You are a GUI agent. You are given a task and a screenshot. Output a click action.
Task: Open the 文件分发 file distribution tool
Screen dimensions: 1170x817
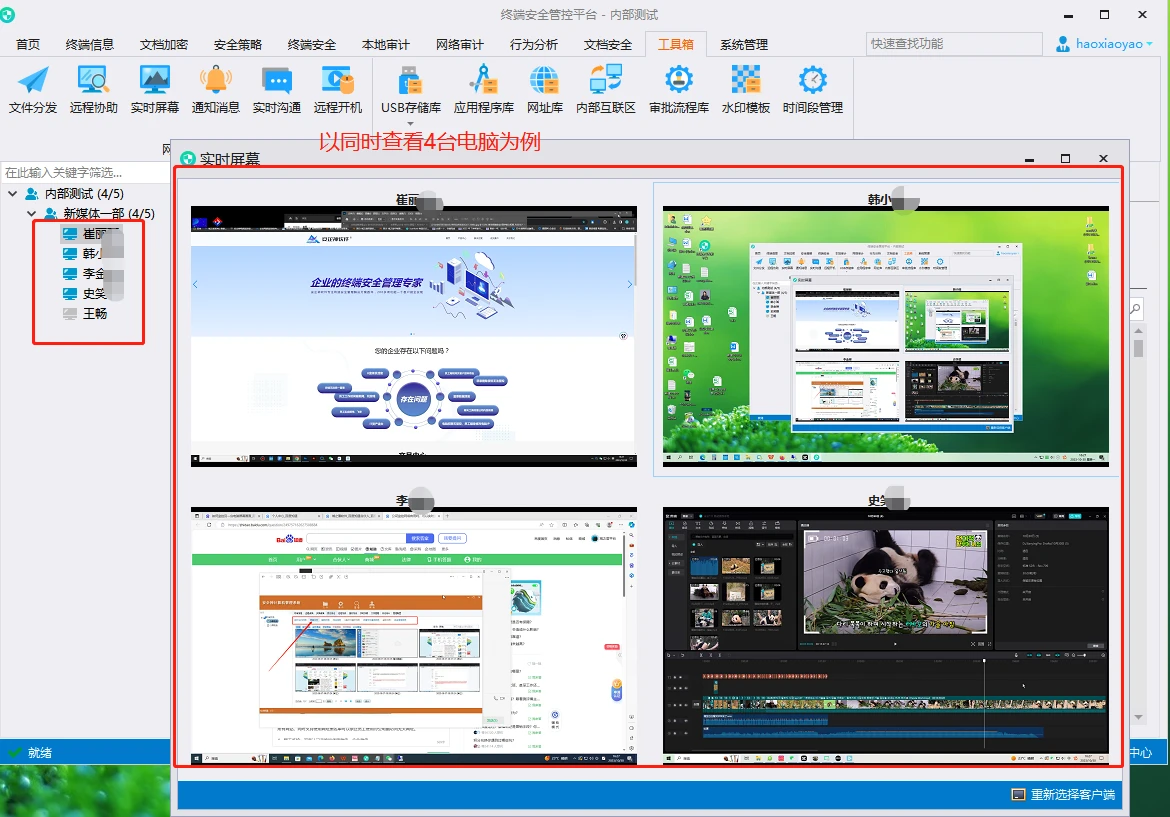[x=33, y=90]
